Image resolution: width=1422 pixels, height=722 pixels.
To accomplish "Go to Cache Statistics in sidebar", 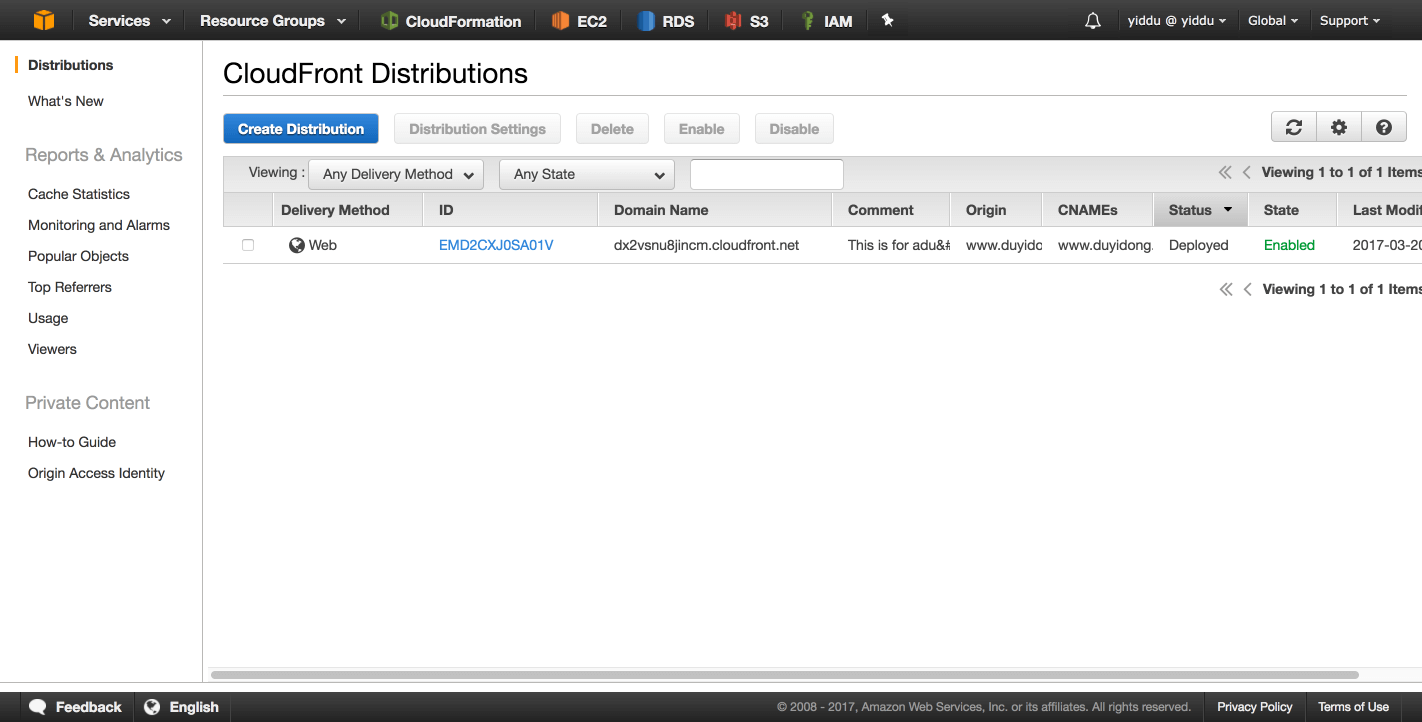I will pos(79,194).
